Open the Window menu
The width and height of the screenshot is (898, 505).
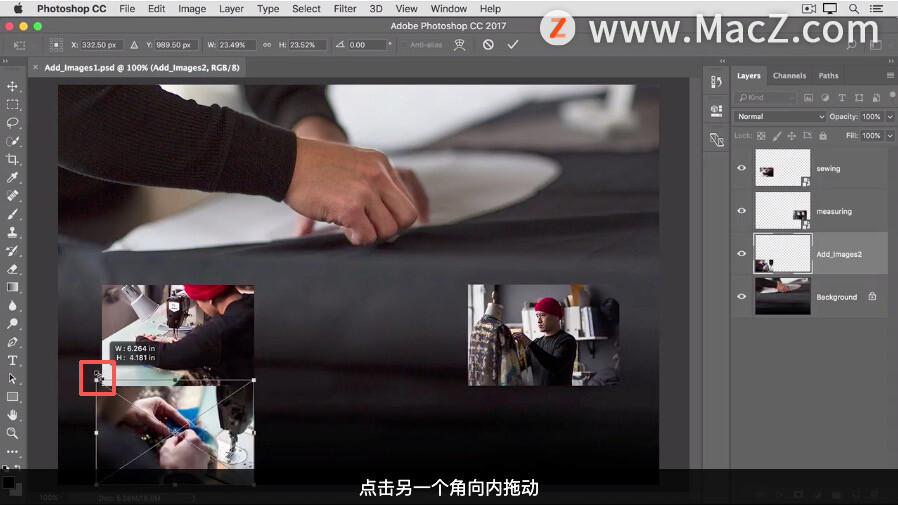point(448,9)
